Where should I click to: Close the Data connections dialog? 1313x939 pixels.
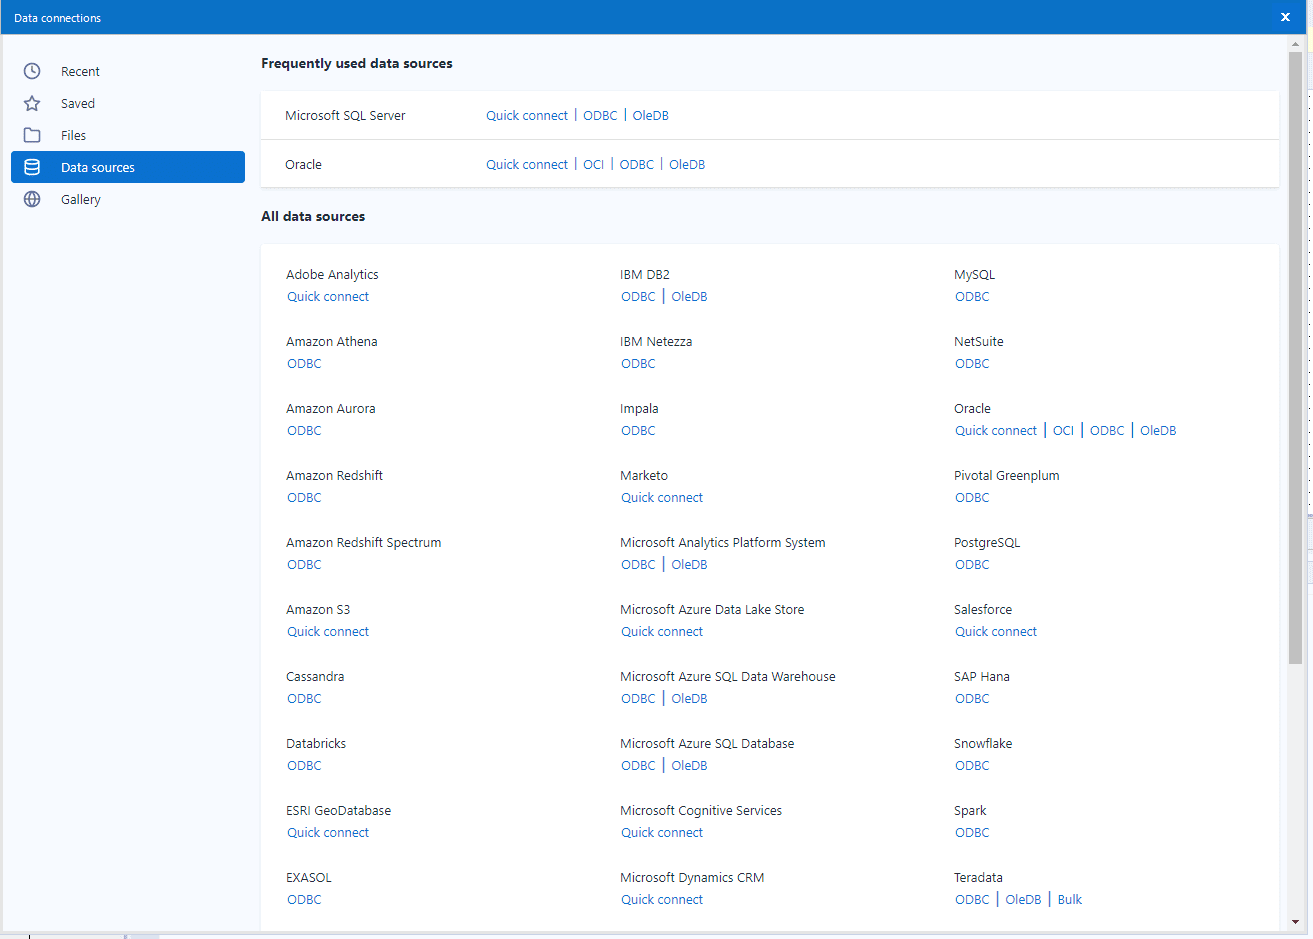(1285, 17)
